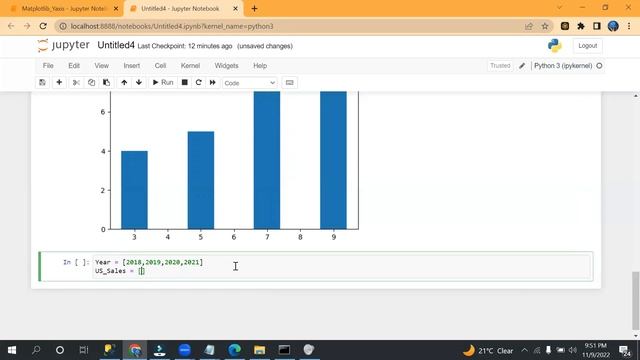Screen dimensions: 640x360
Task: Save and checkpoint the notebook
Action: [x=42, y=82]
